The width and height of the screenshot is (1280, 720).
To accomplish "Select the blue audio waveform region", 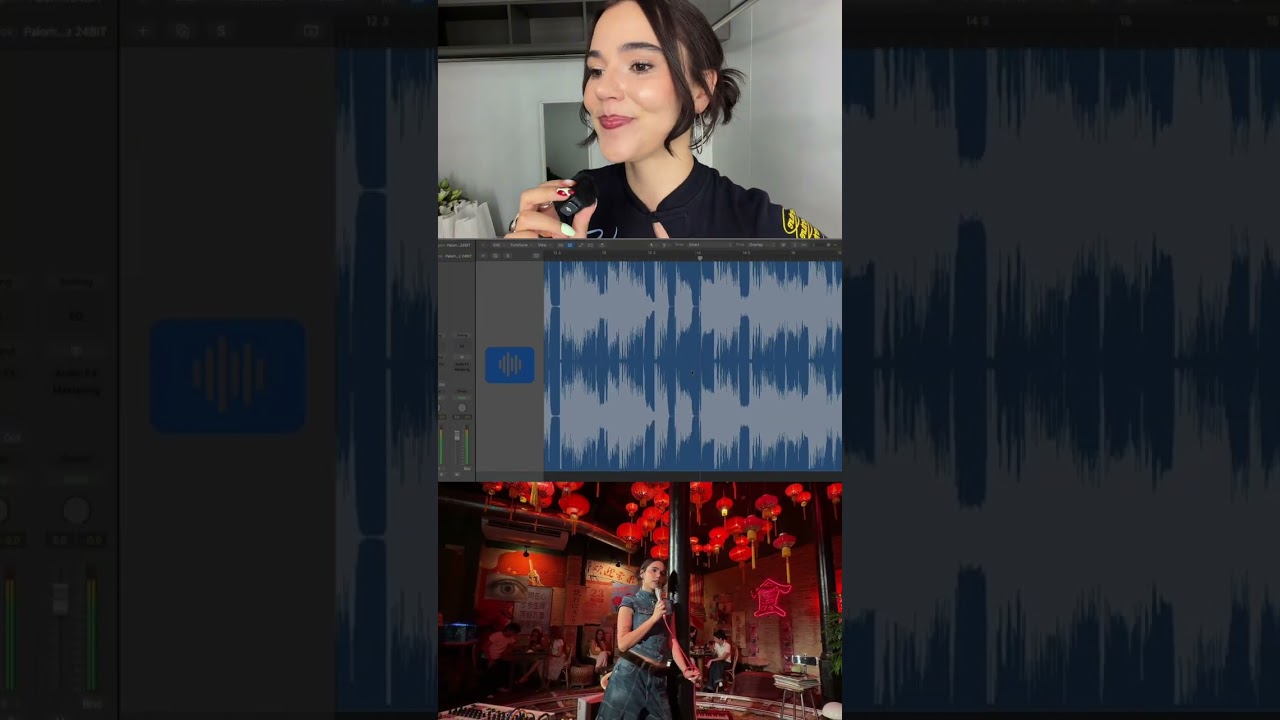I will pyautogui.click(x=693, y=366).
